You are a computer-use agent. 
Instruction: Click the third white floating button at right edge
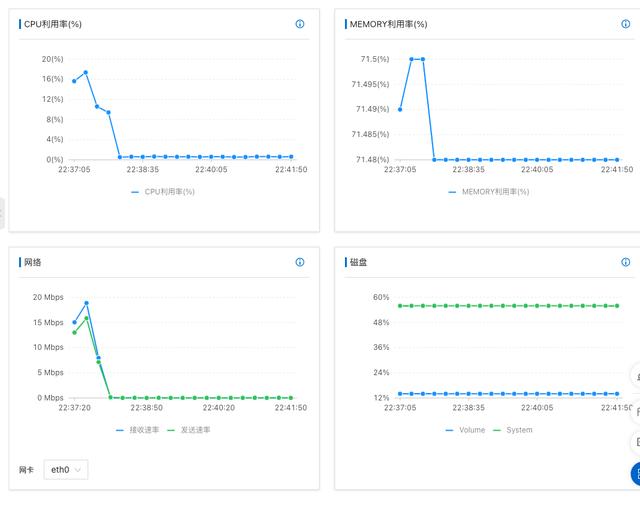(635, 441)
